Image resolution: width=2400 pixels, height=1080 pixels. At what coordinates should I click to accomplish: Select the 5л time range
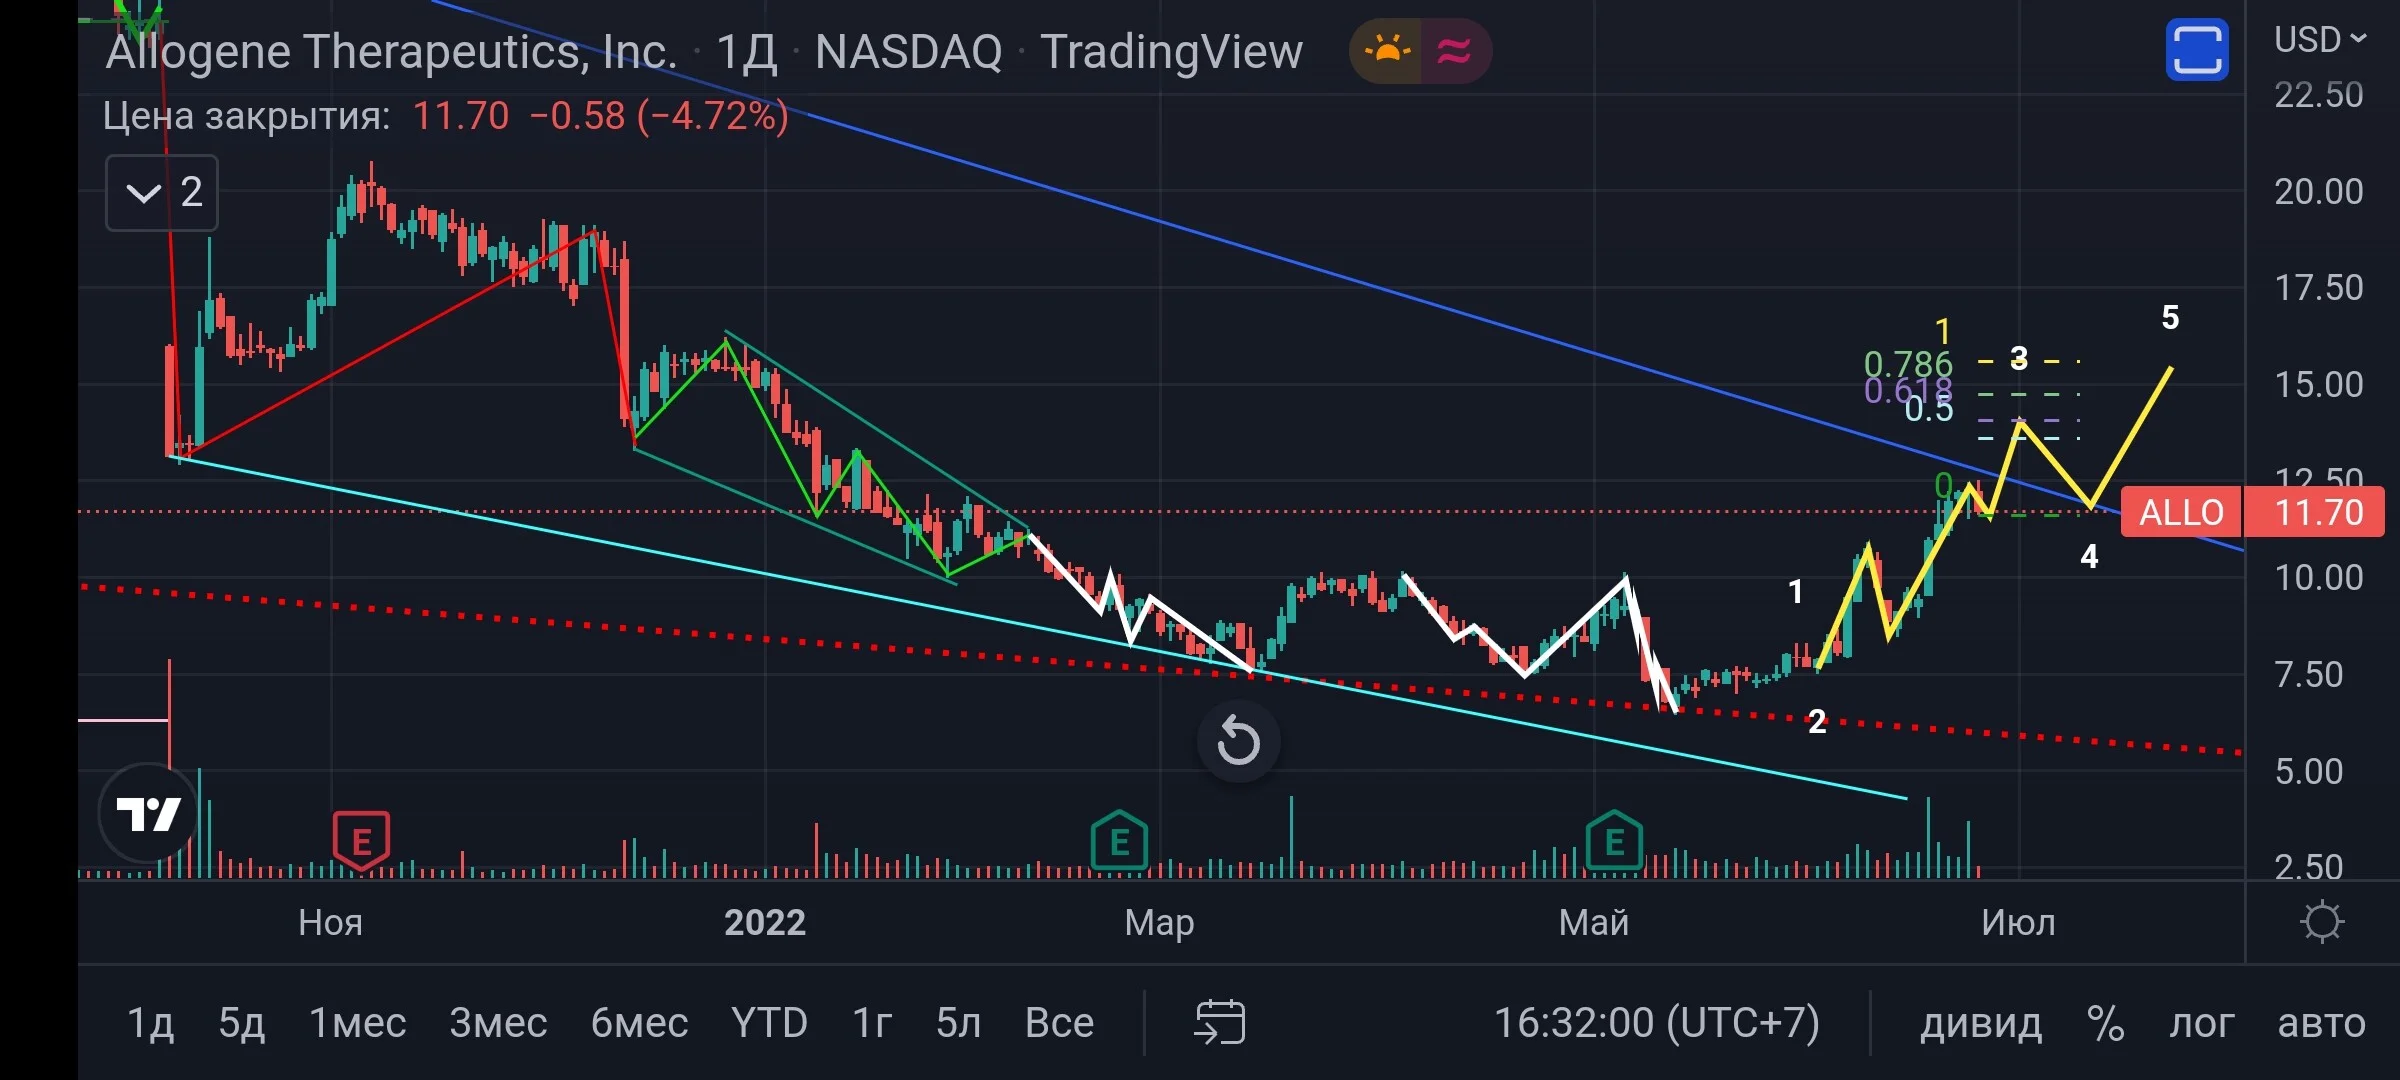tap(958, 1023)
